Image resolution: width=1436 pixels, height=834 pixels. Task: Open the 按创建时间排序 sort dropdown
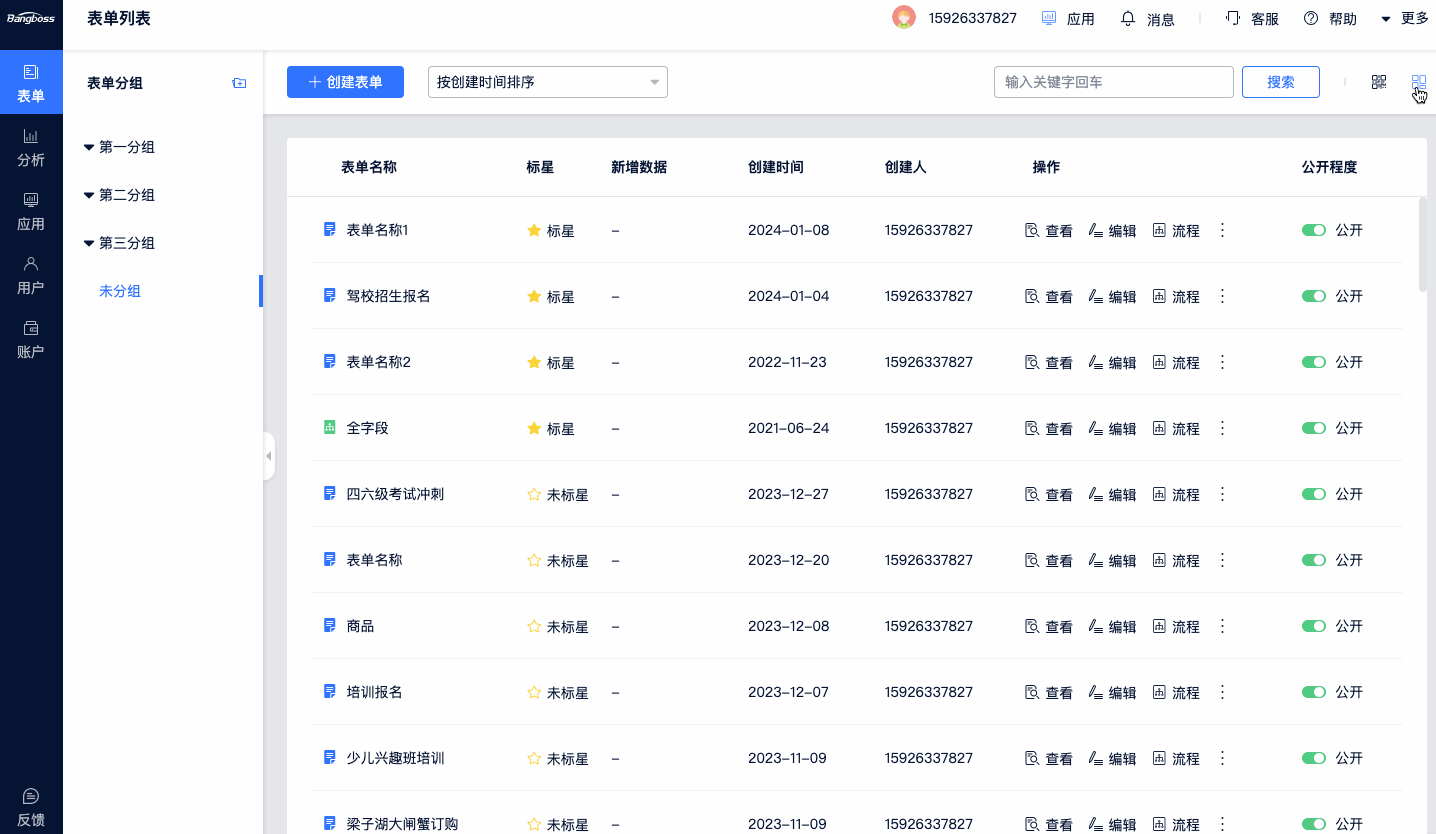(547, 82)
